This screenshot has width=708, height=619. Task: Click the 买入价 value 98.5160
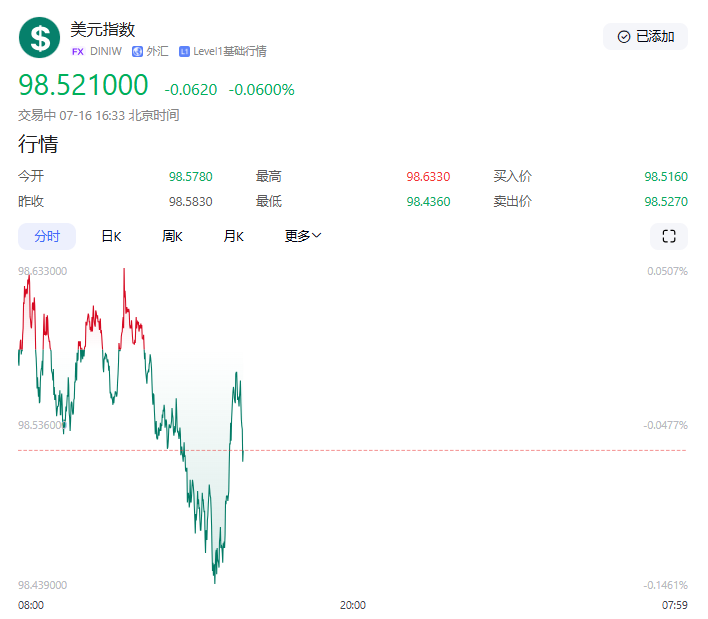666,177
